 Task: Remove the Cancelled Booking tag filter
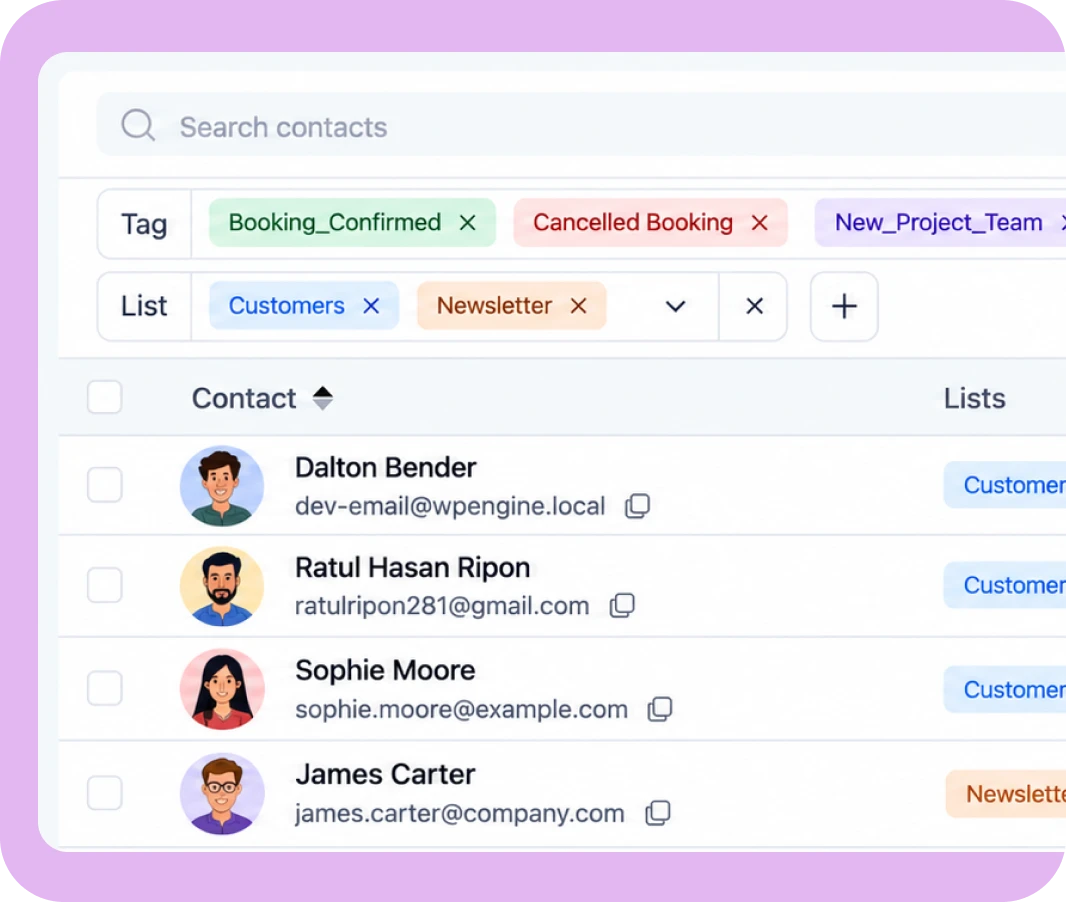(x=759, y=223)
